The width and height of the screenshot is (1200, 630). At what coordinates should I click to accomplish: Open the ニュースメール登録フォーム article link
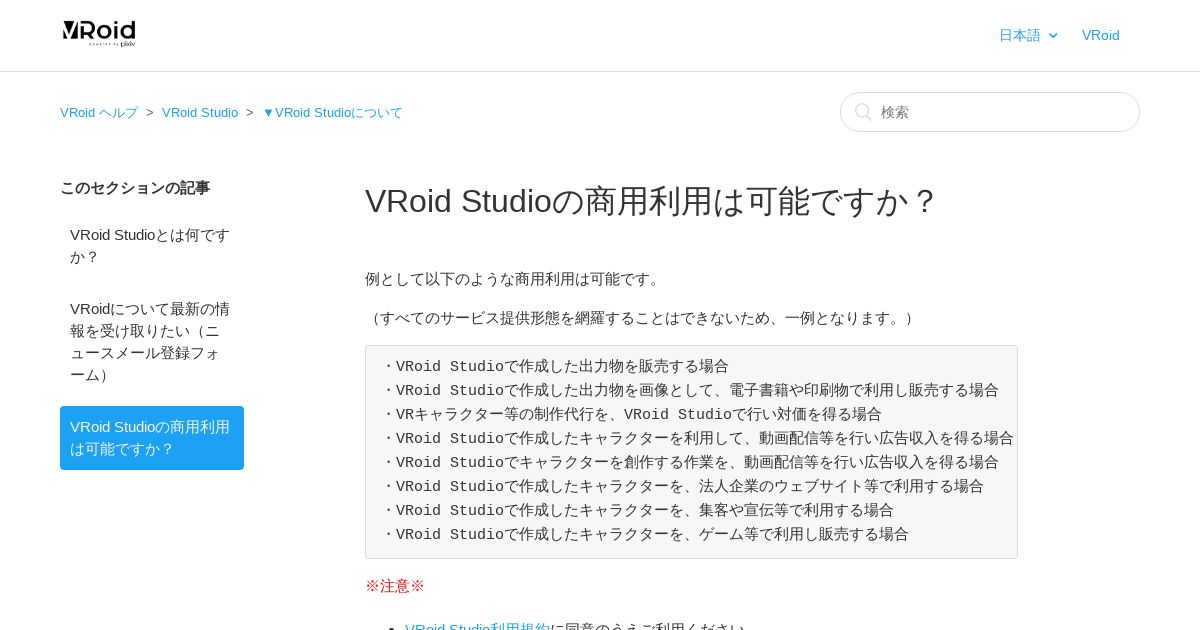click(x=152, y=342)
